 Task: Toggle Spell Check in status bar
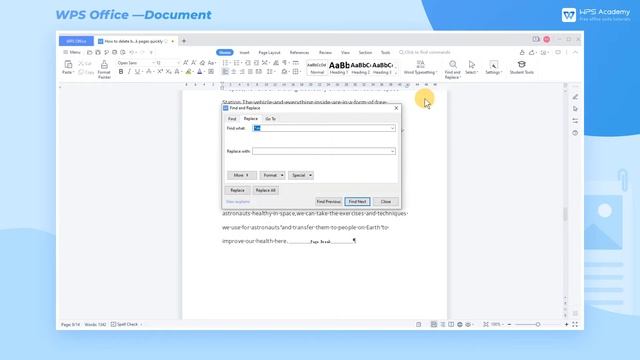tap(124, 324)
